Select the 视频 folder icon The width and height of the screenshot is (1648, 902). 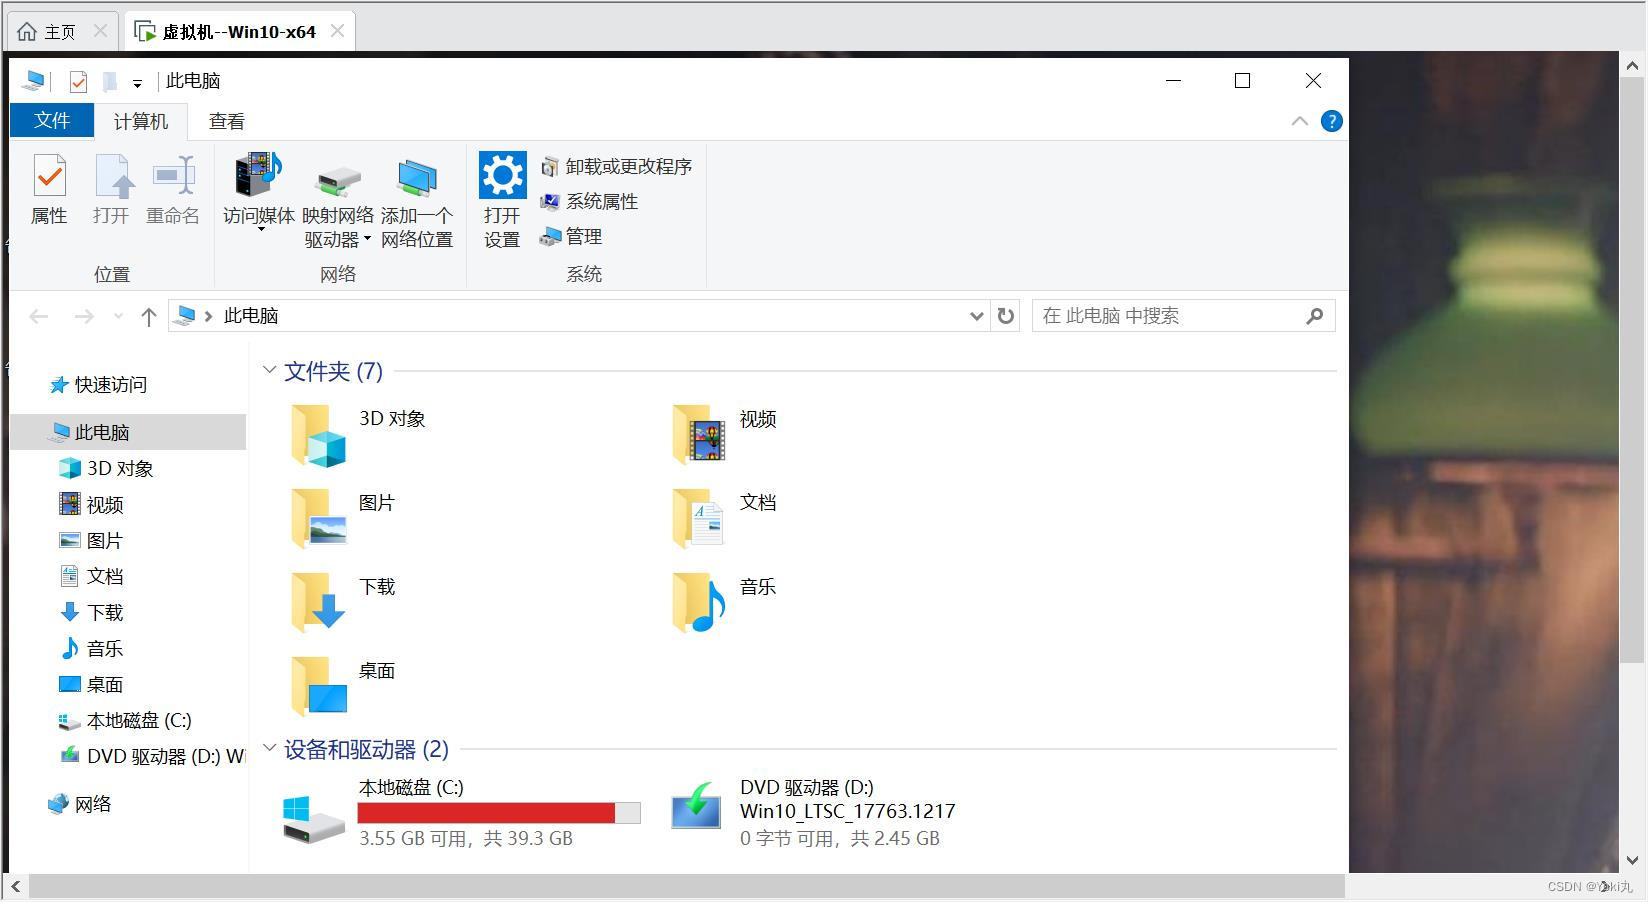coord(698,434)
